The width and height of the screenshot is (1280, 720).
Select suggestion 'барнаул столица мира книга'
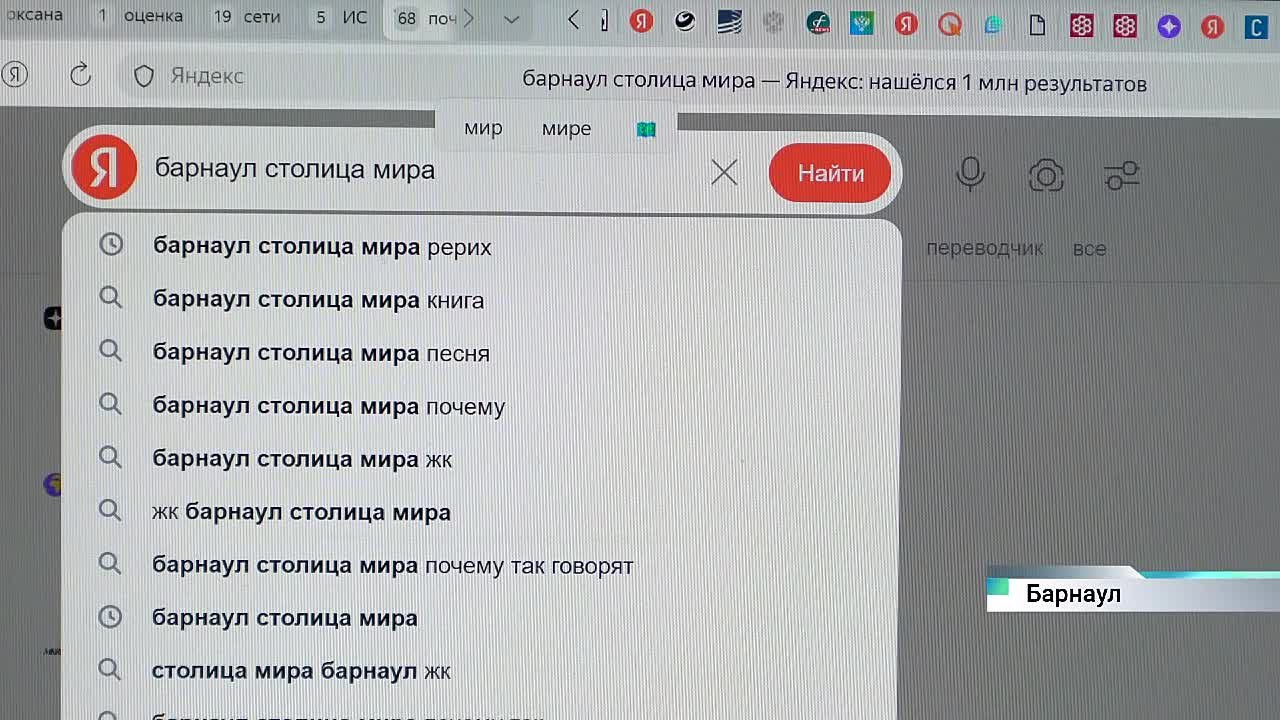(x=318, y=300)
